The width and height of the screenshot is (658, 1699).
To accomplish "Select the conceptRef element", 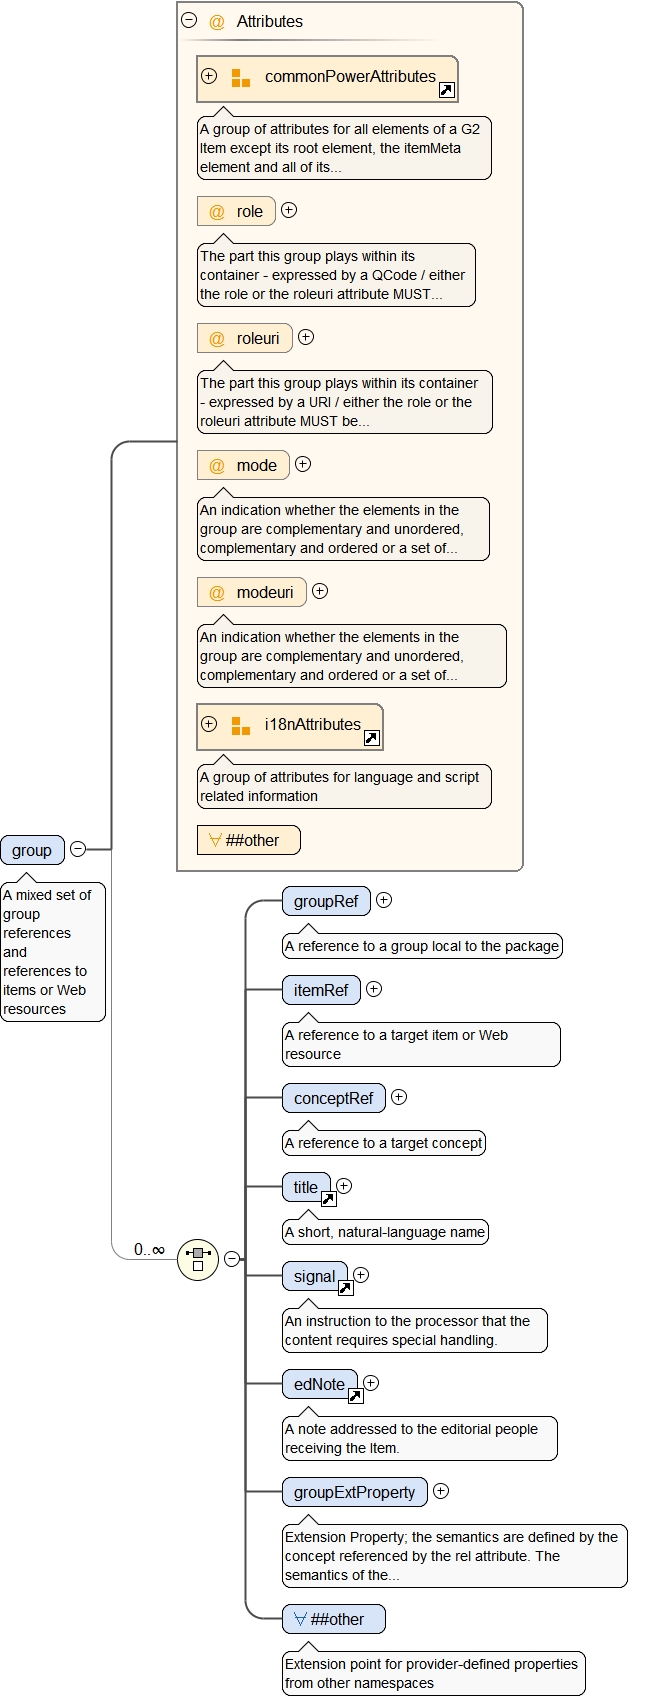I will click(x=333, y=1098).
